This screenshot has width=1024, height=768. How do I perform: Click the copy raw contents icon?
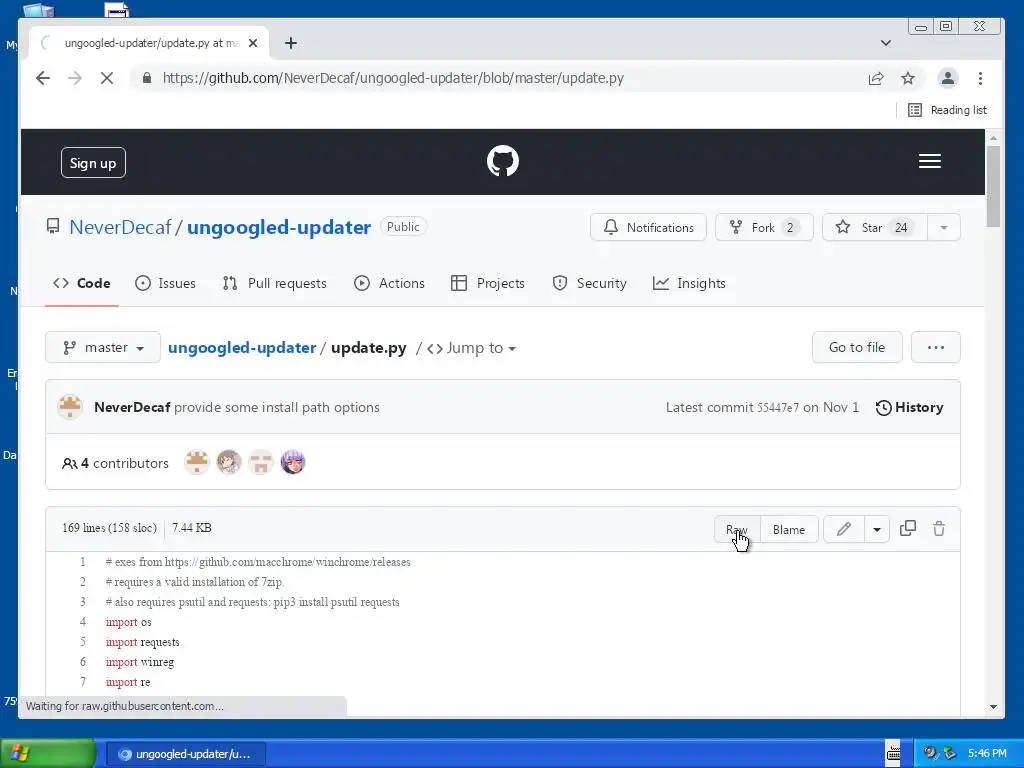908,528
